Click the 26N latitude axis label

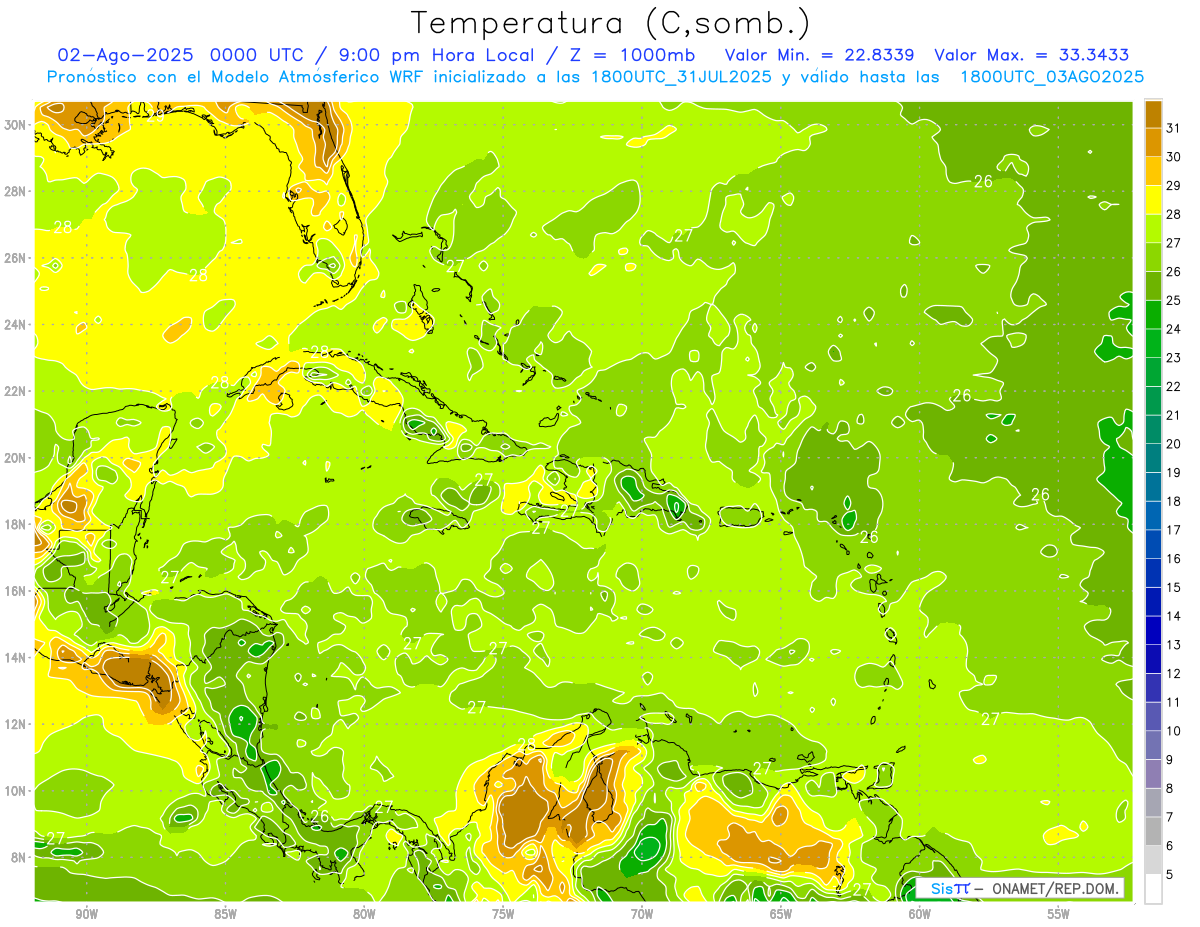coord(15,258)
